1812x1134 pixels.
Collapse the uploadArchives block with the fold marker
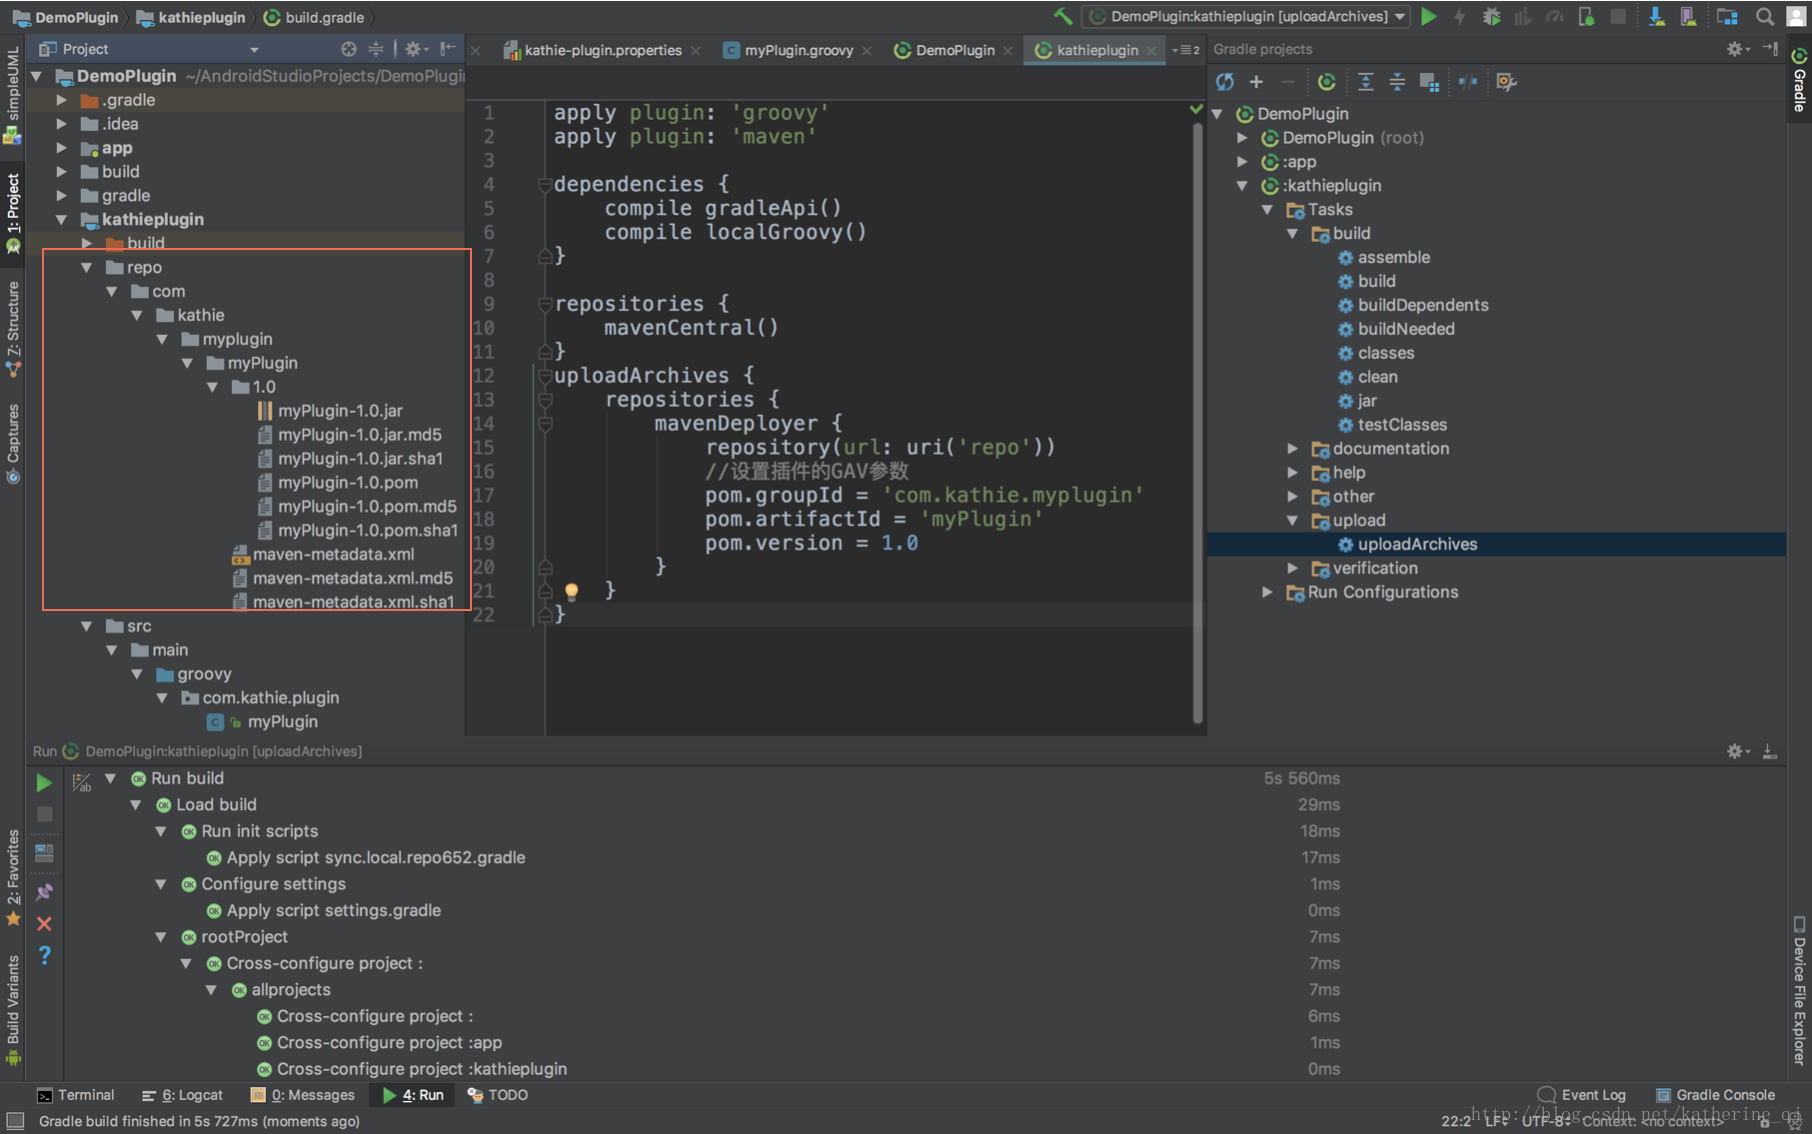click(x=545, y=376)
